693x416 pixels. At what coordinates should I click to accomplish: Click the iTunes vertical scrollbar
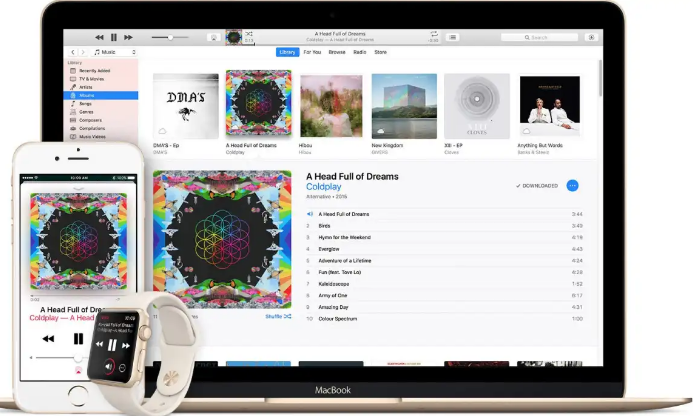coord(600,78)
